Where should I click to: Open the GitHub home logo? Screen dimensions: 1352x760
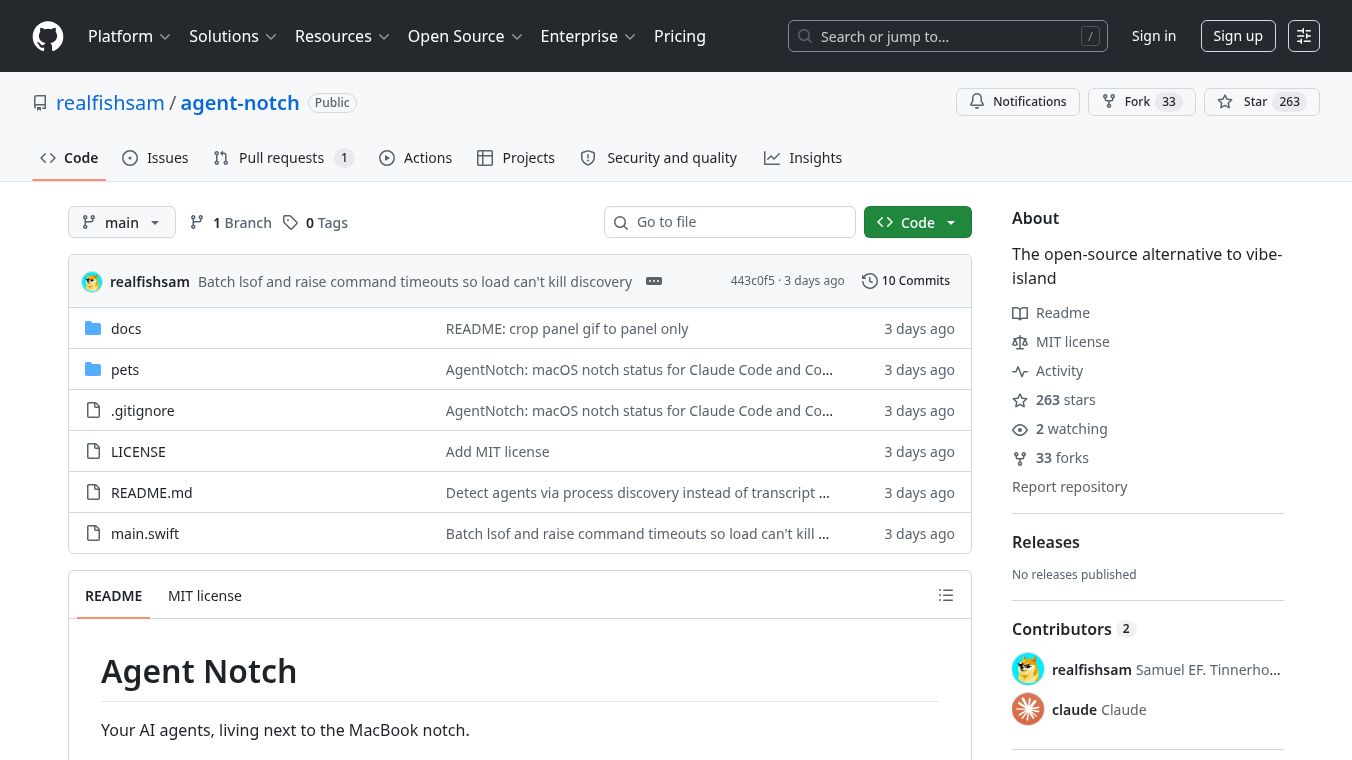coord(48,36)
